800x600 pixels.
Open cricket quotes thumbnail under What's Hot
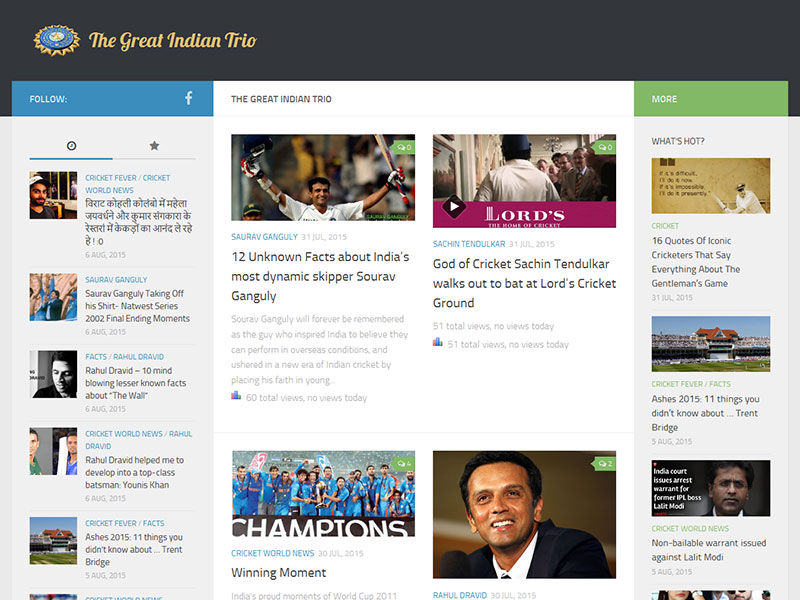tap(711, 186)
